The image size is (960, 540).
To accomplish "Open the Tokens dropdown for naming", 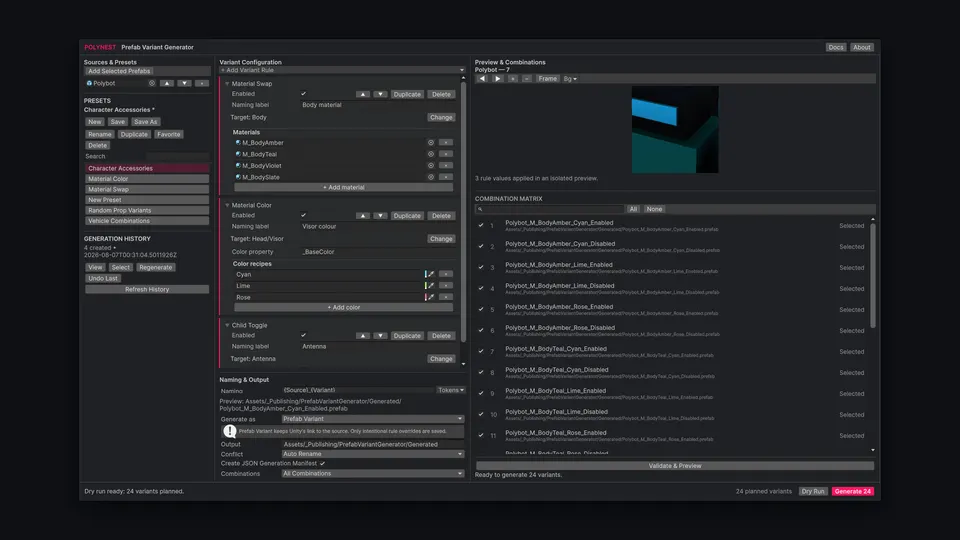I will [x=451, y=390].
